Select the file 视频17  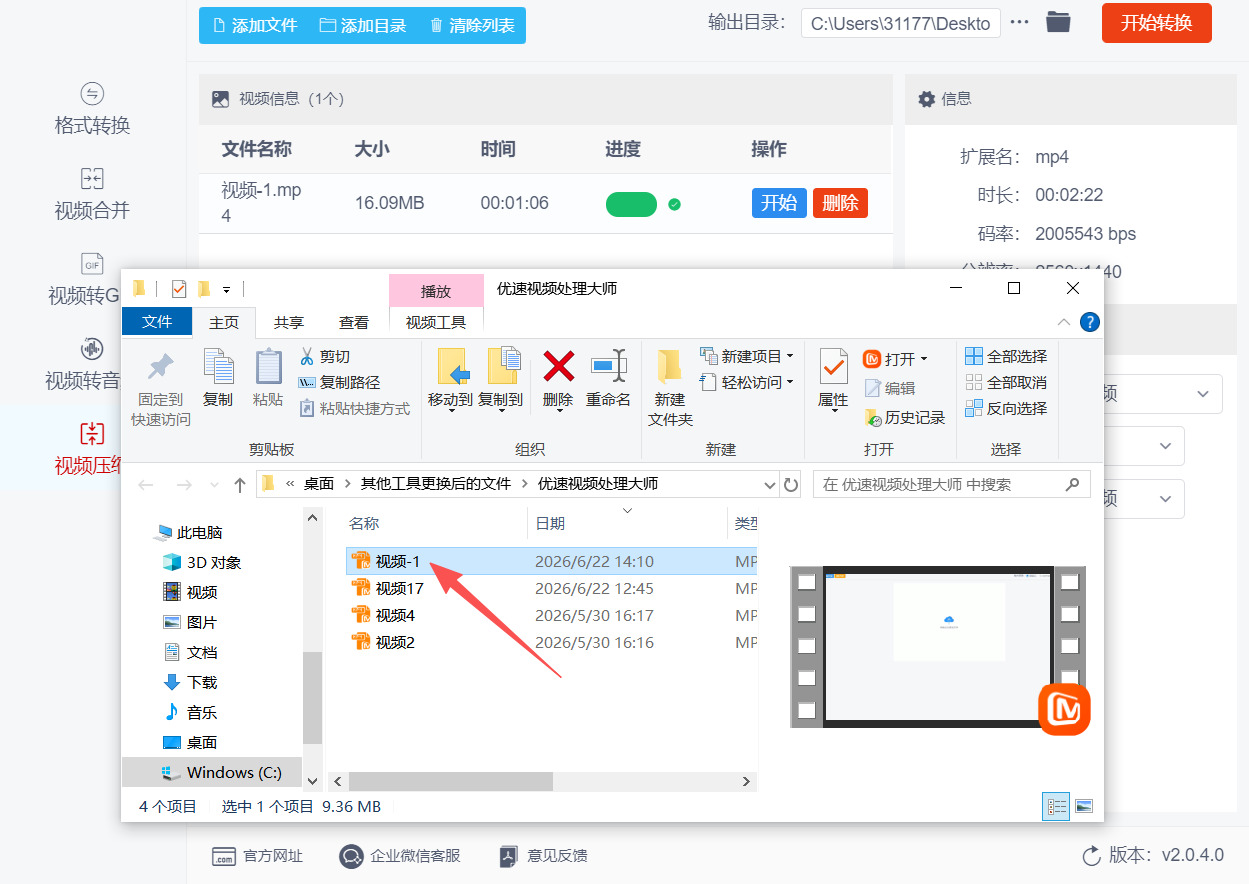[400, 588]
